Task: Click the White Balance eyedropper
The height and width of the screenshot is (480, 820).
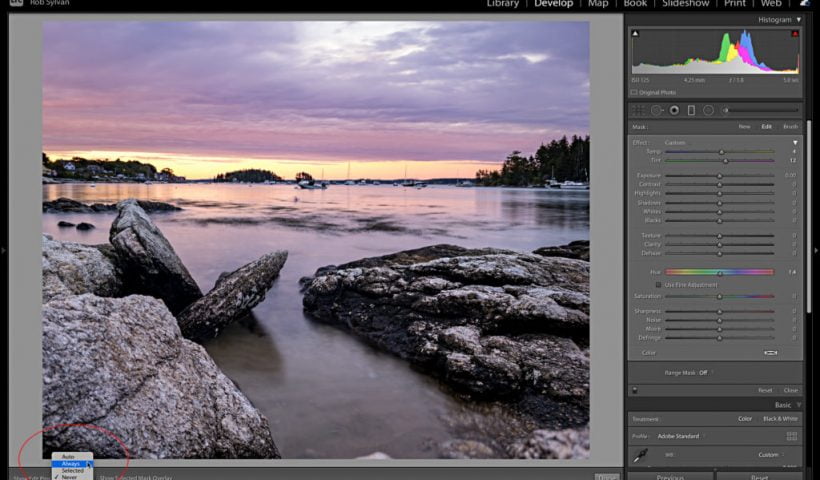Action: [640, 455]
